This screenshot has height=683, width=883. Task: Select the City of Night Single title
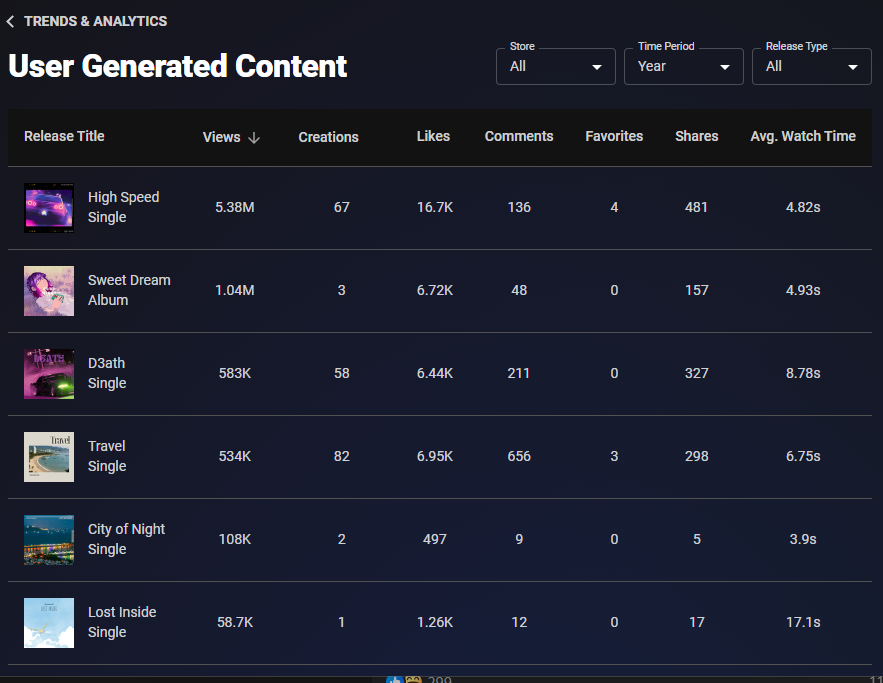pos(126,539)
